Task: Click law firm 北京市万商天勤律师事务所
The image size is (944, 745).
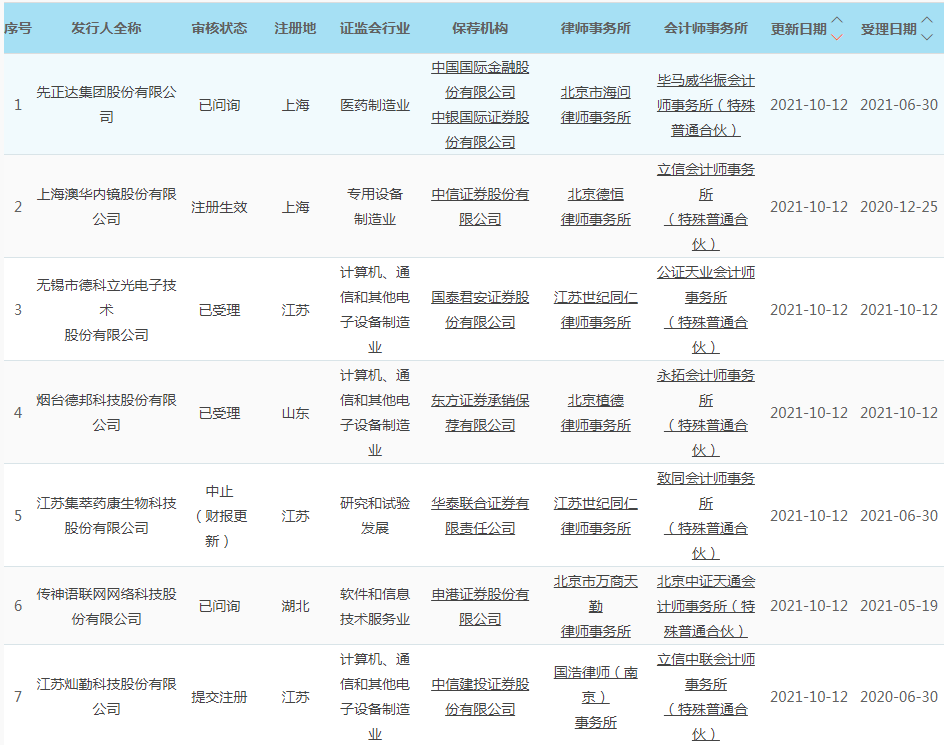Action: [x=596, y=606]
